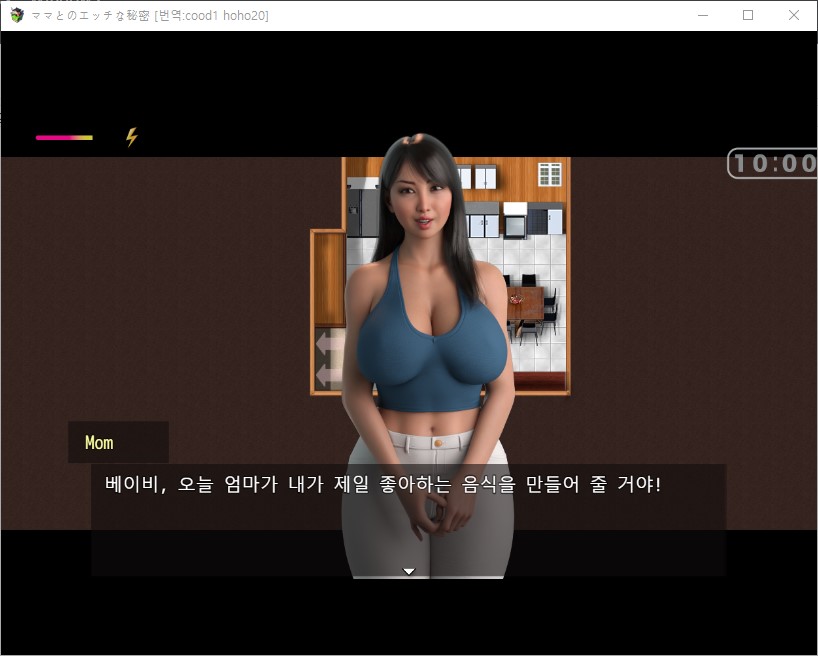Screen dimensions: 818x656
Task: Click the refrigerator in the kitchen map
Action: pyautogui.click(x=363, y=208)
